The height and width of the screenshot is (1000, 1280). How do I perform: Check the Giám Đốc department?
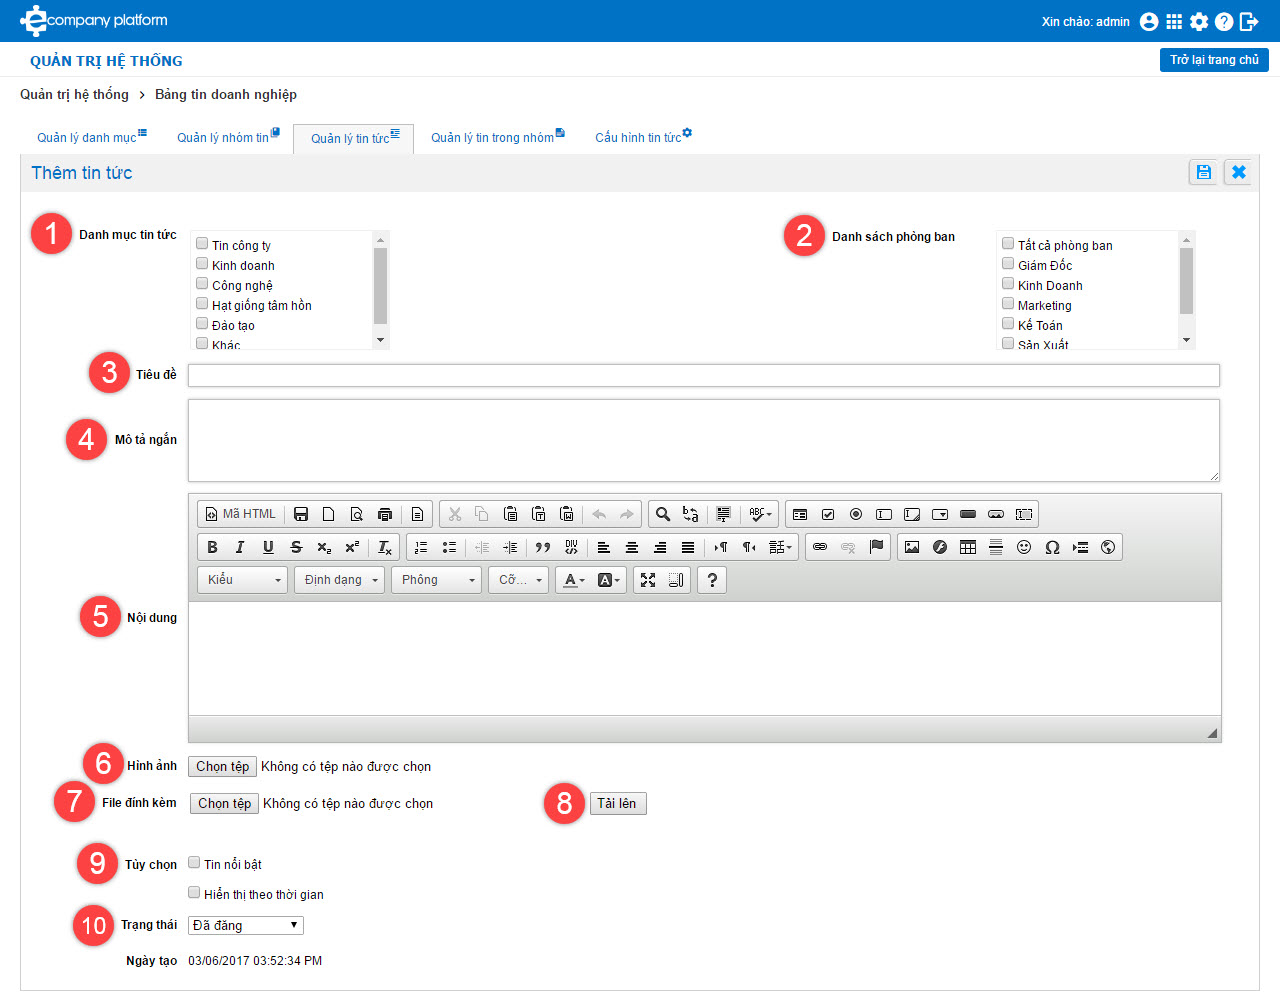pyautogui.click(x=1008, y=263)
